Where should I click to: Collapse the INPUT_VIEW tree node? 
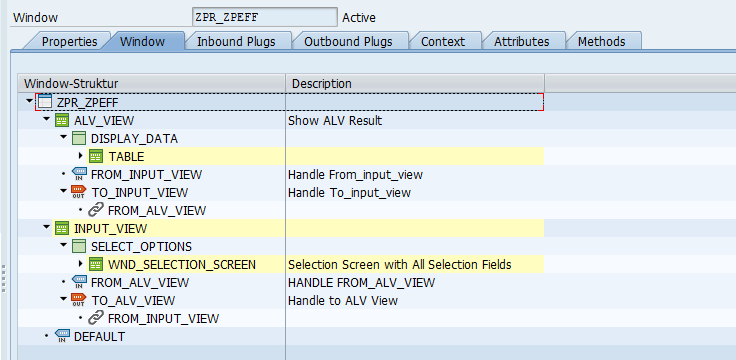pyautogui.click(x=46, y=228)
